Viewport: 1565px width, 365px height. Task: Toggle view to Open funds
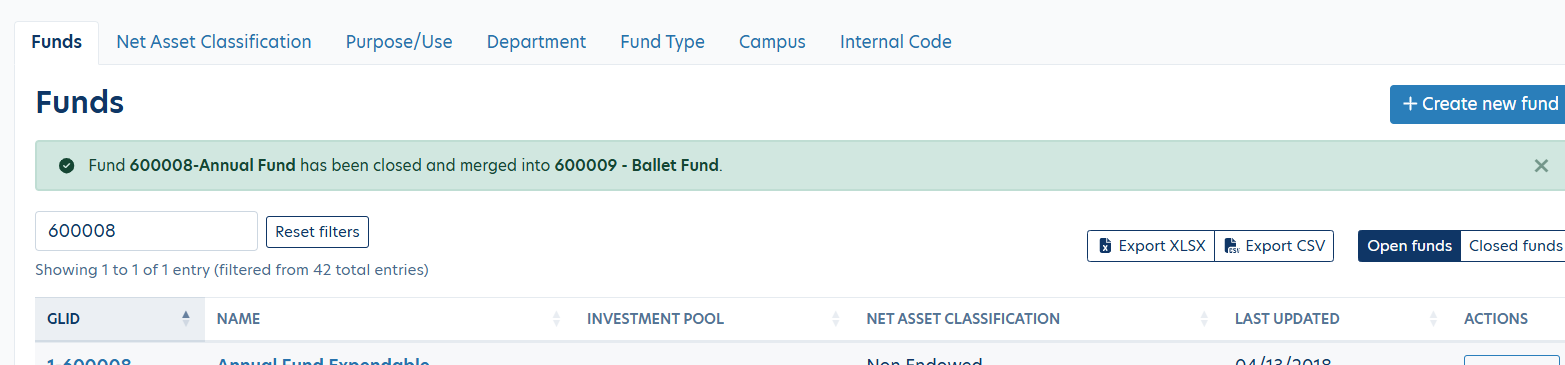(1409, 246)
